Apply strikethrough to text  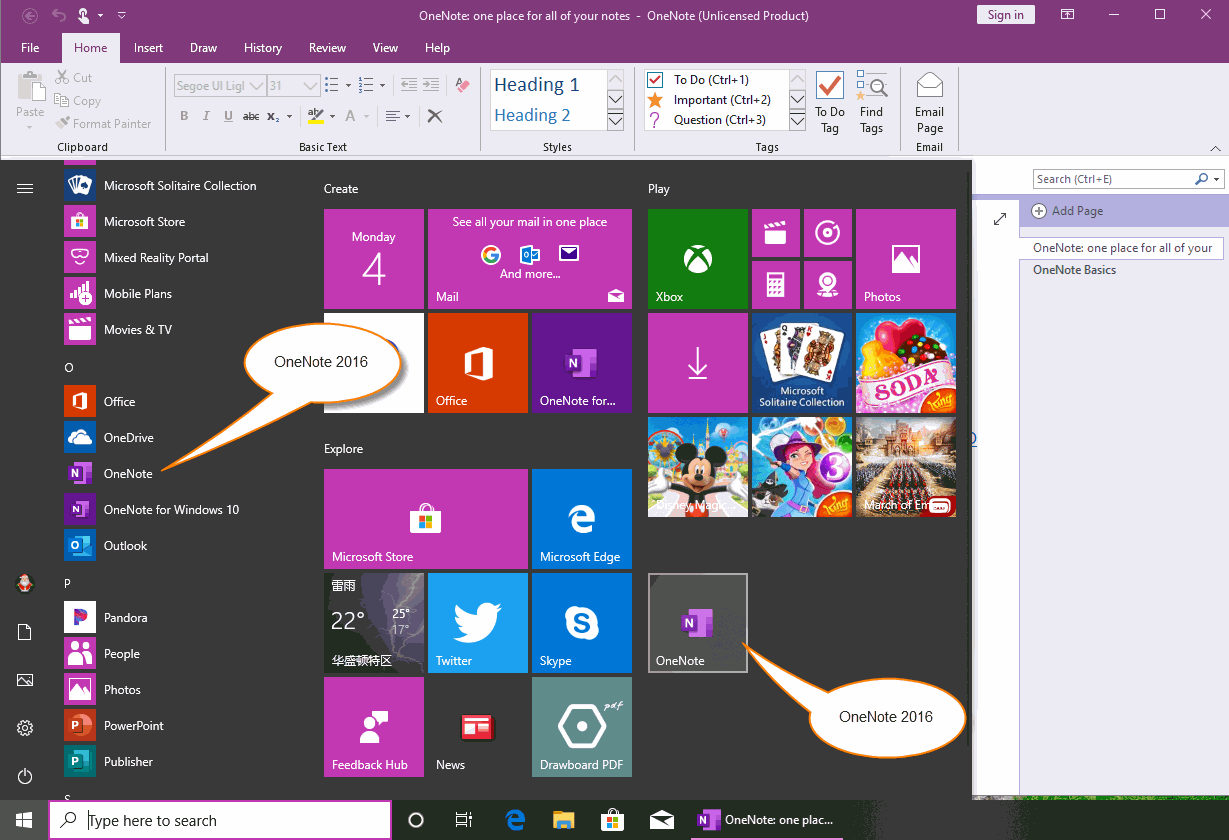pyautogui.click(x=251, y=116)
